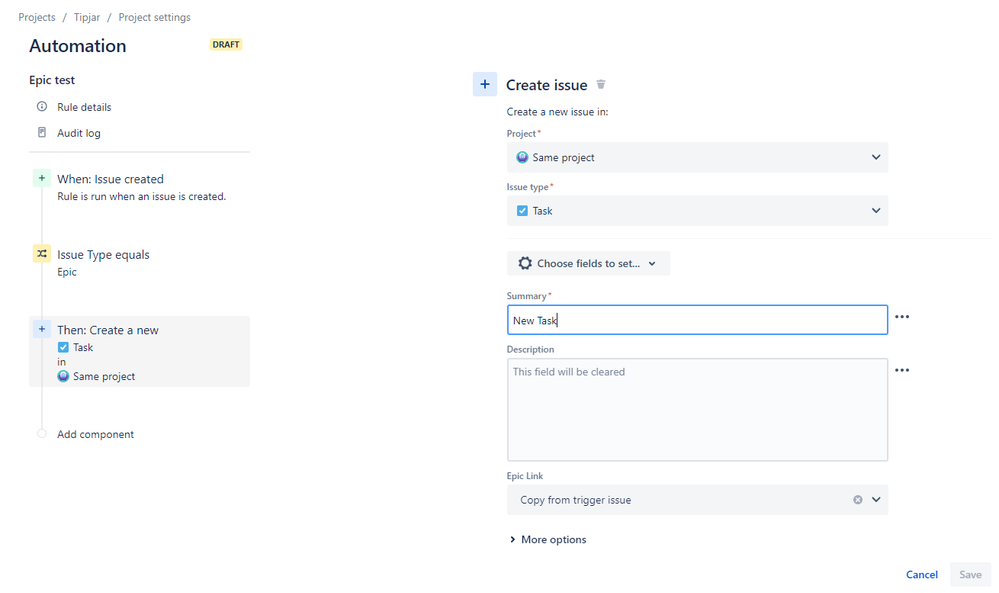
Task: Open the three-dots menu beside the Description field
Action: pos(902,370)
